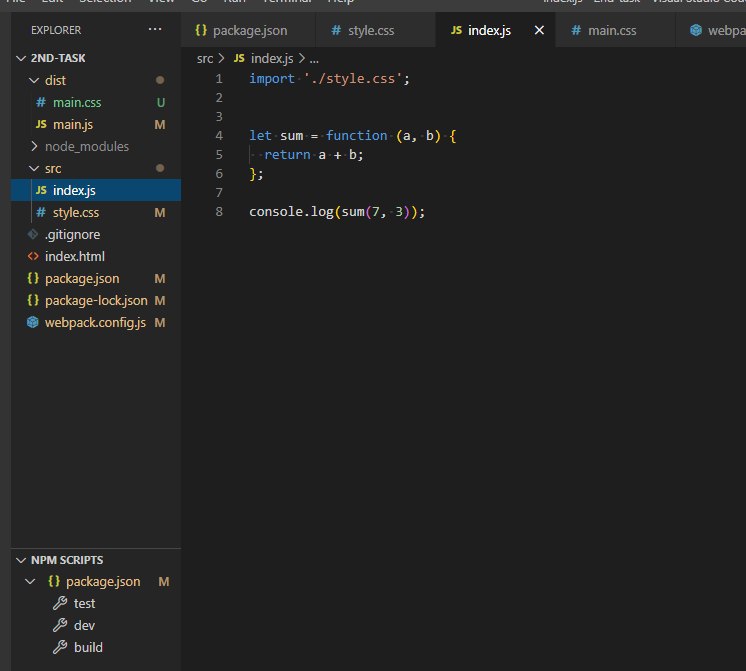
Task: Click the 'return a + b;' code line
Action: tap(314, 155)
